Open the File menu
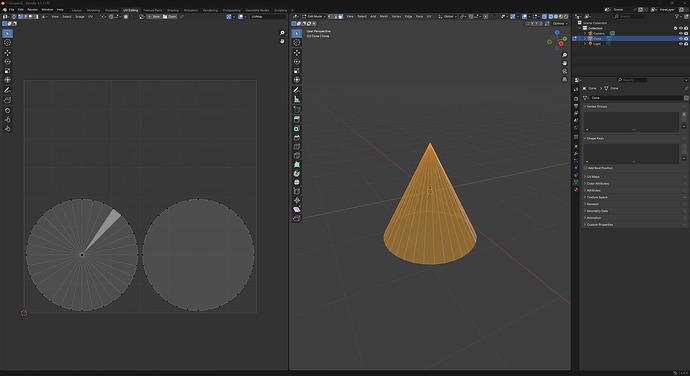Image resolution: width=690 pixels, height=376 pixels. pyautogui.click(x=11, y=10)
